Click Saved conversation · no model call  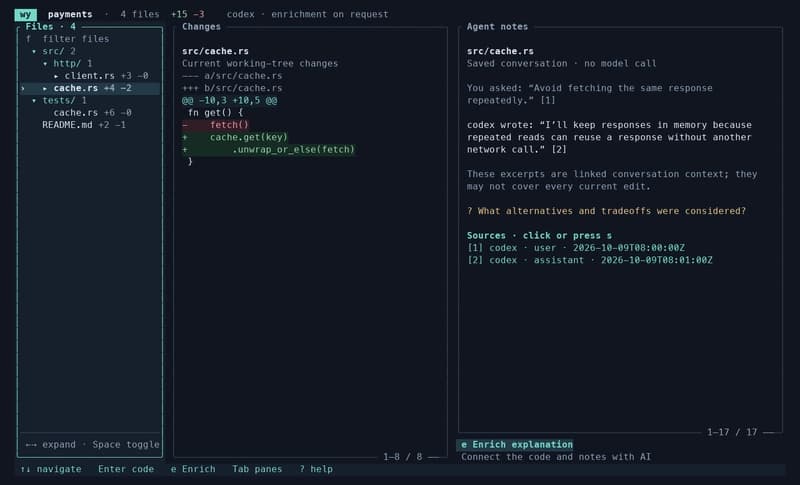(562, 64)
